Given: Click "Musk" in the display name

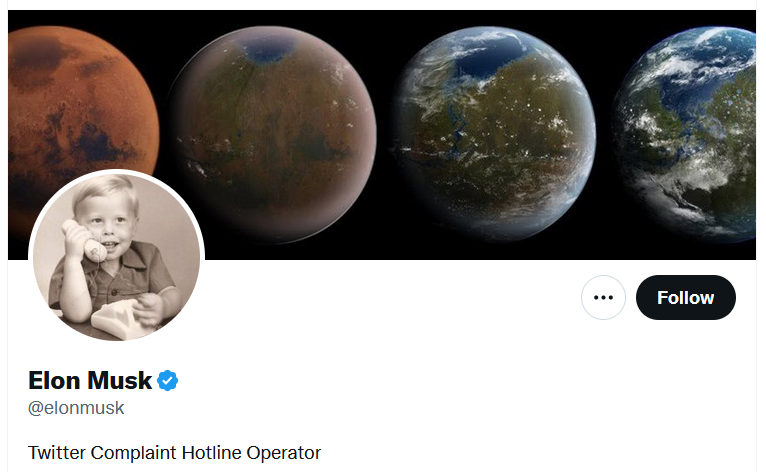Looking at the screenshot, I should click(120, 381).
